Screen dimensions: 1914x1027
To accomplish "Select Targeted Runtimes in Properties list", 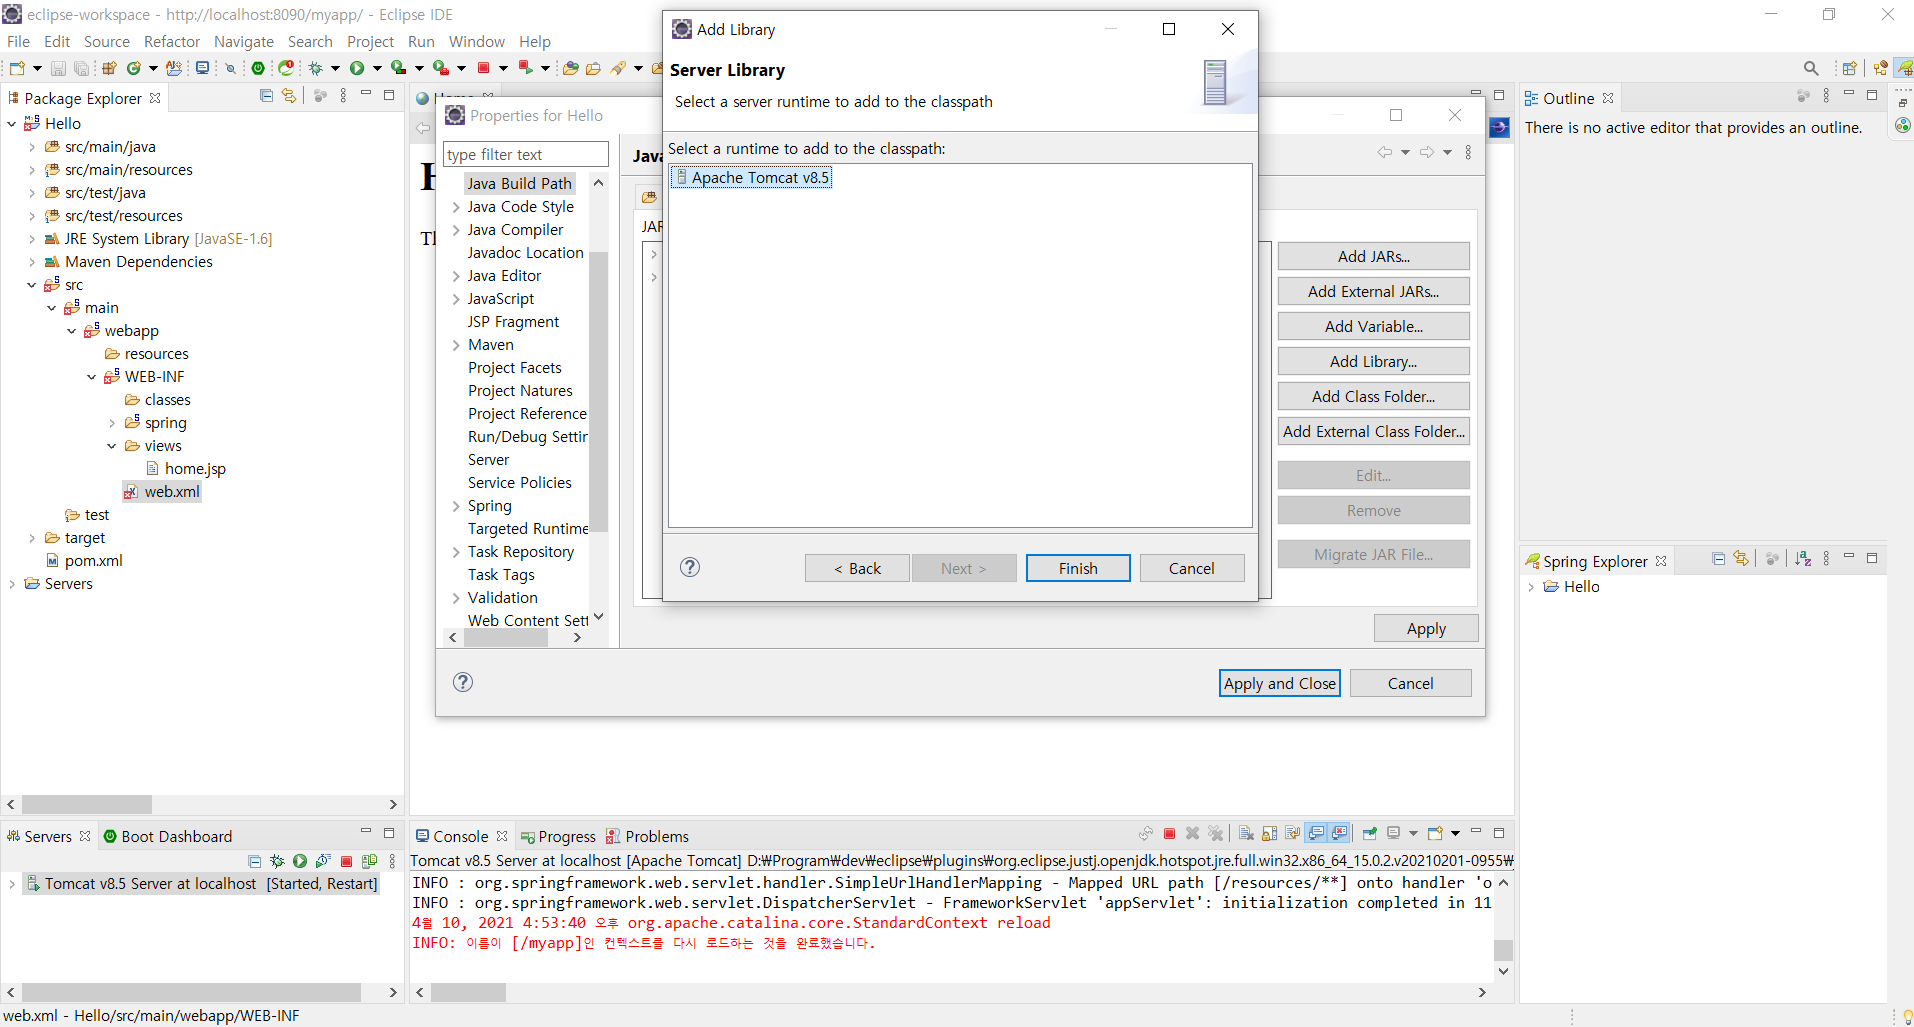I will click(528, 529).
